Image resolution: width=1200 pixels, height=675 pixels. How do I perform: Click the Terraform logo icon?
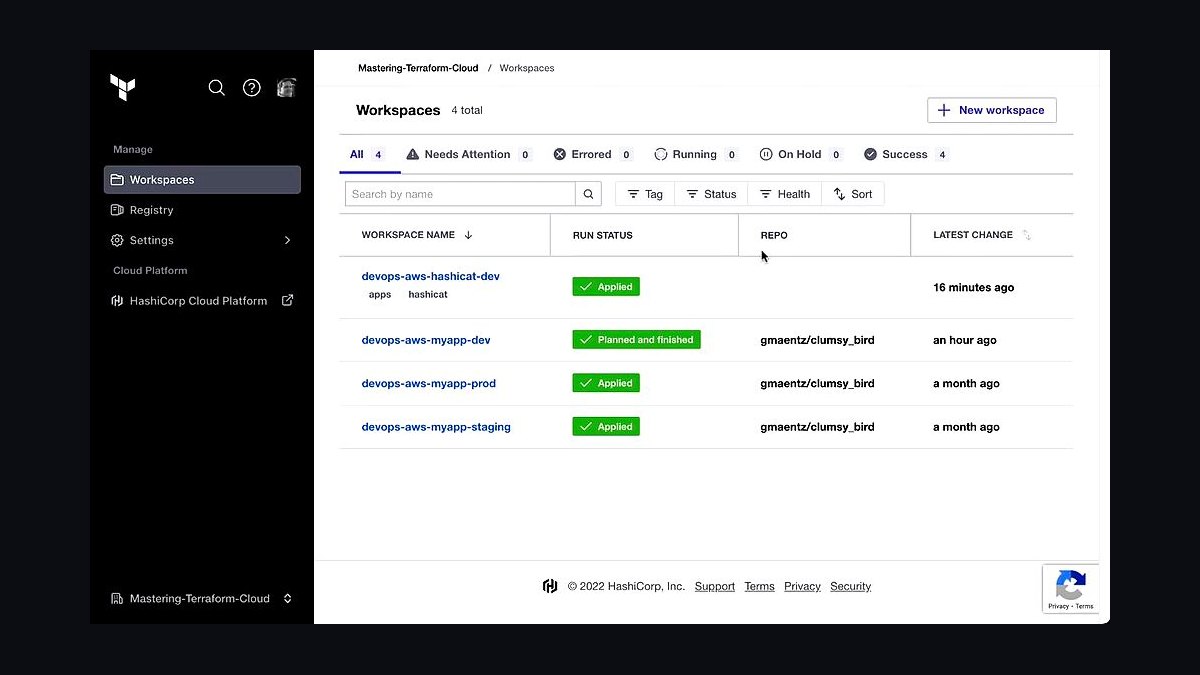(122, 88)
